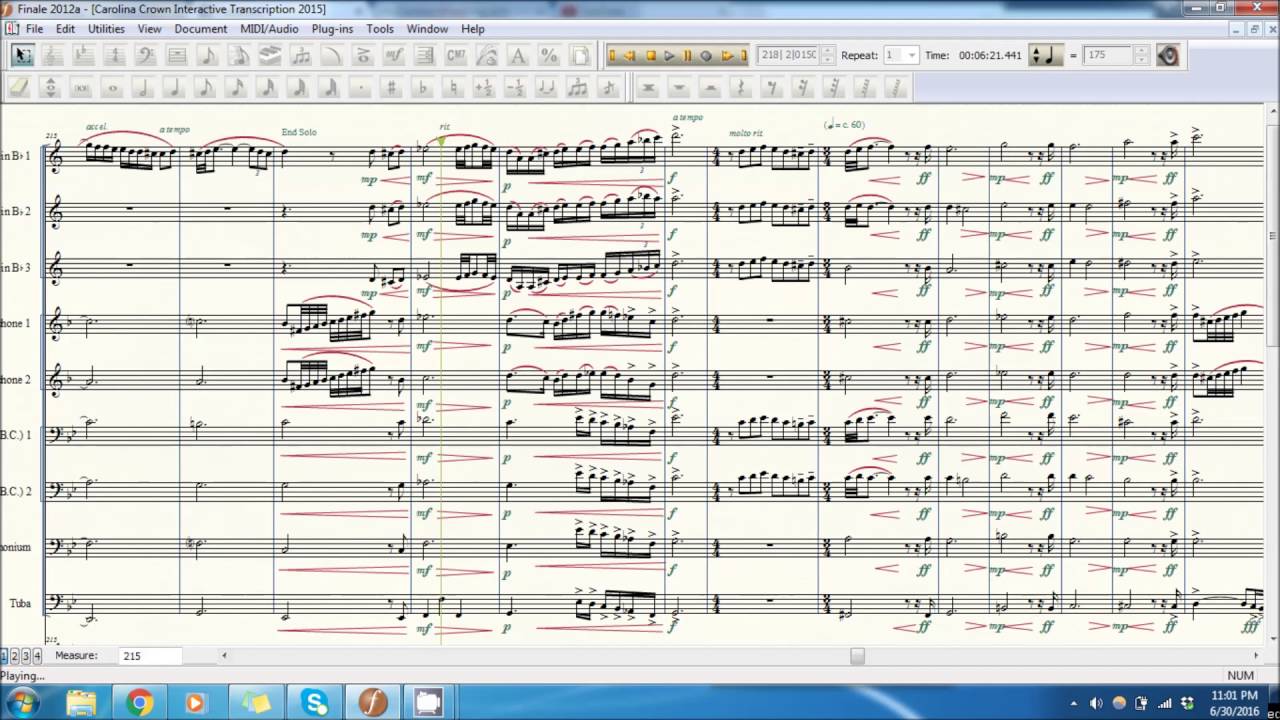This screenshot has width=1280, height=720.
Task: Select the Page Layout tool
Action: click(580, 56)
